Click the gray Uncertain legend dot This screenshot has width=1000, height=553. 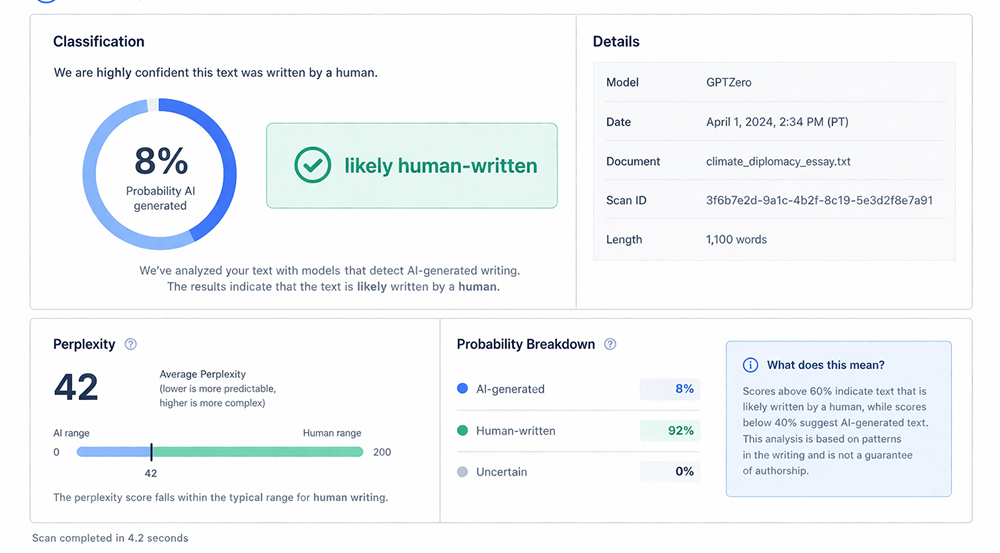(x=462, y=472)
